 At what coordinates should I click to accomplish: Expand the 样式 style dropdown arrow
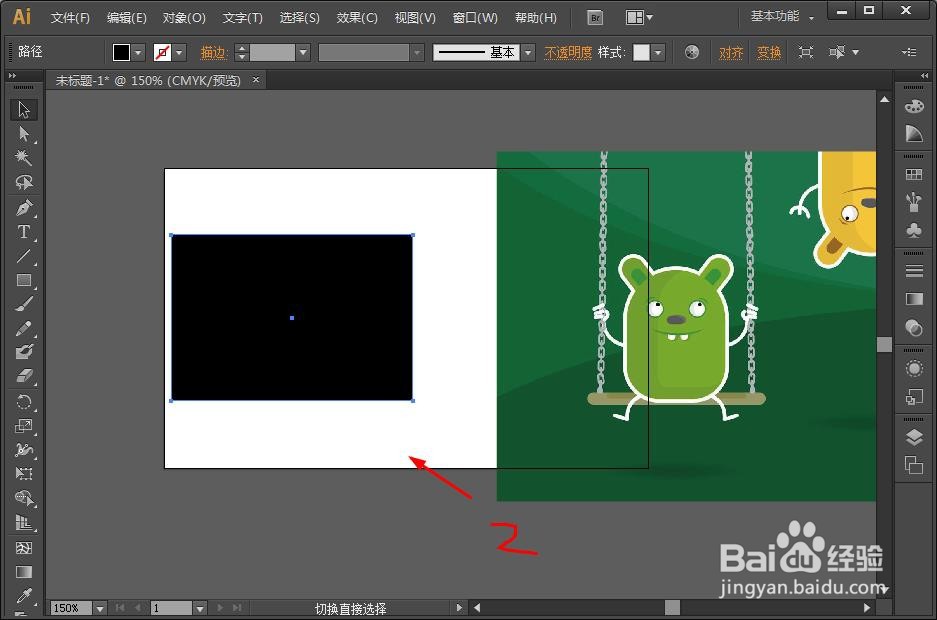point(658,53)
